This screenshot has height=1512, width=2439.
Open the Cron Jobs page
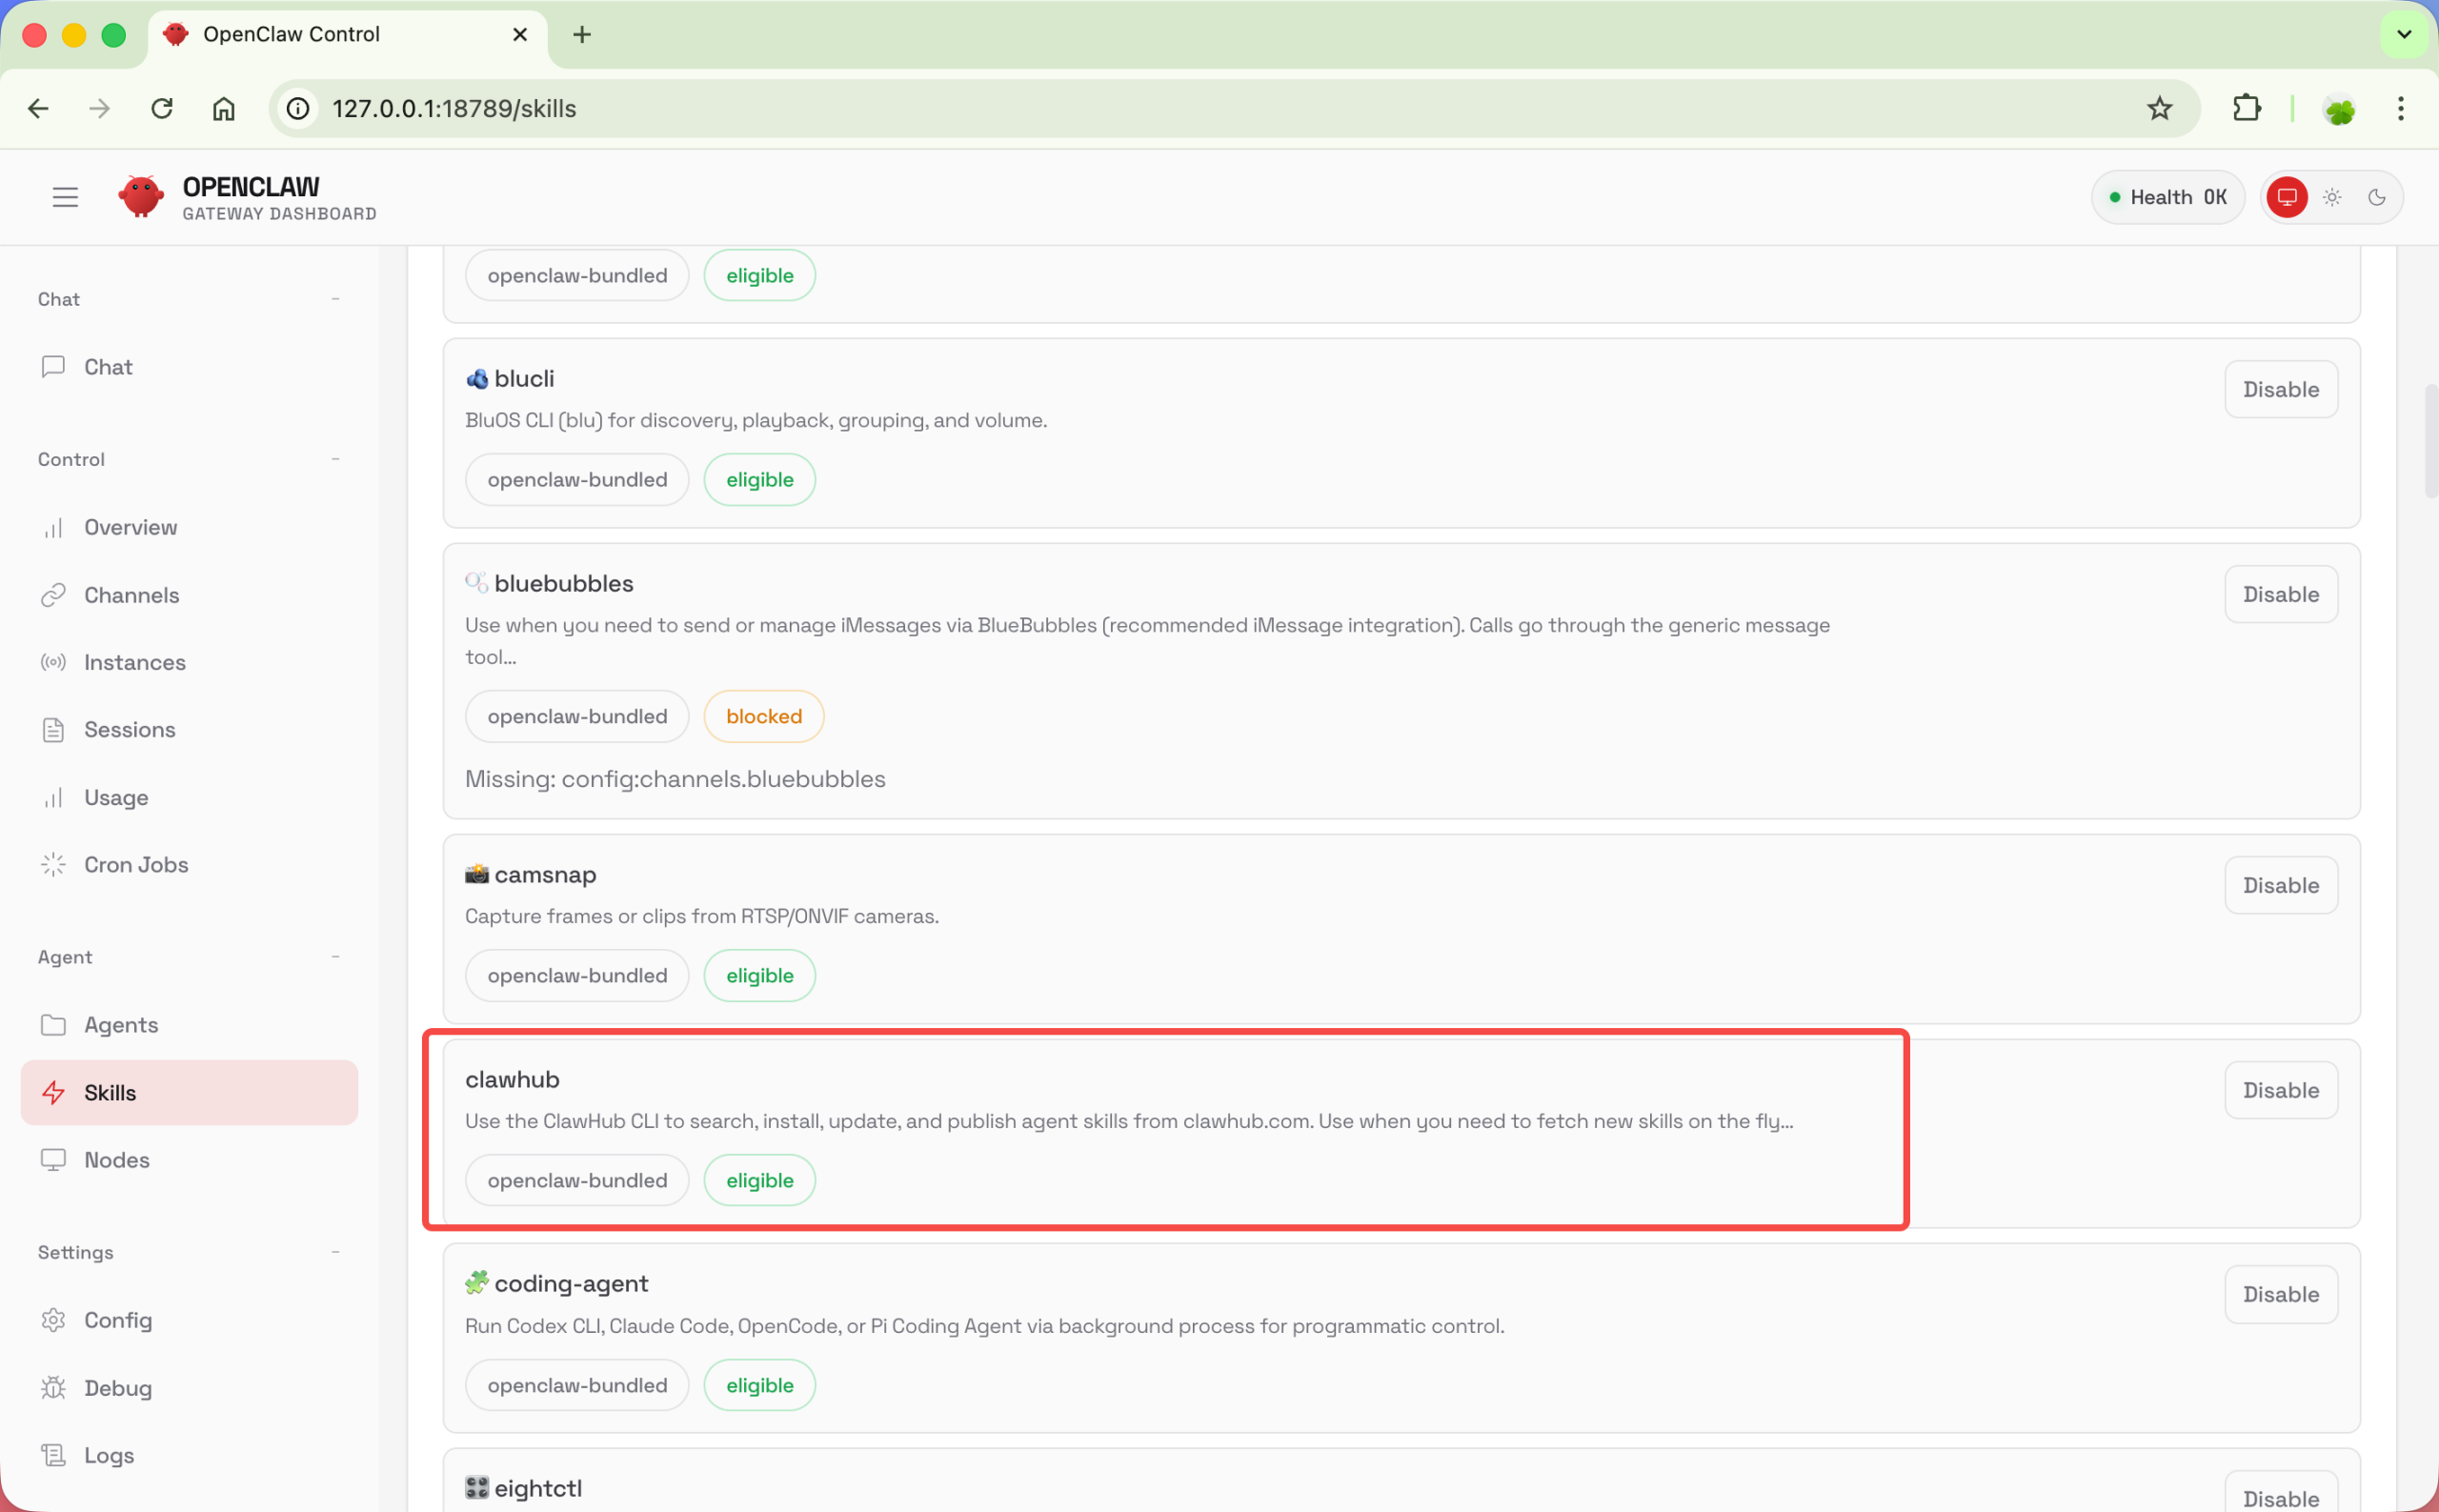[135, 864]
